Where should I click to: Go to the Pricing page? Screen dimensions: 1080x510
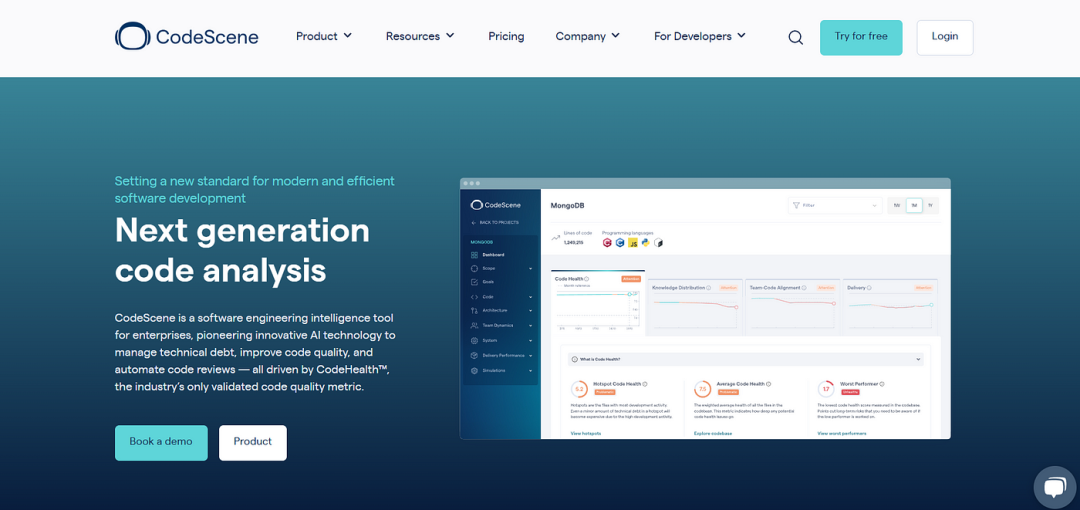click(506, 36)
